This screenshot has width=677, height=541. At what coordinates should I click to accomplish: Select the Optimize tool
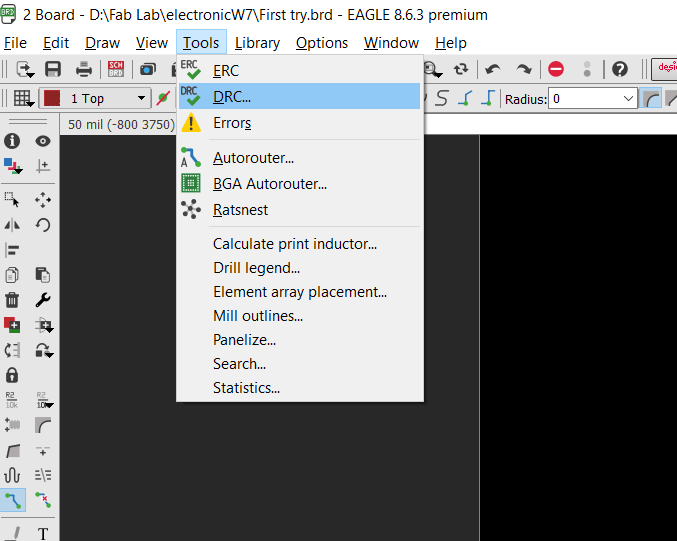pyautogui.click(x=43, y=451)
